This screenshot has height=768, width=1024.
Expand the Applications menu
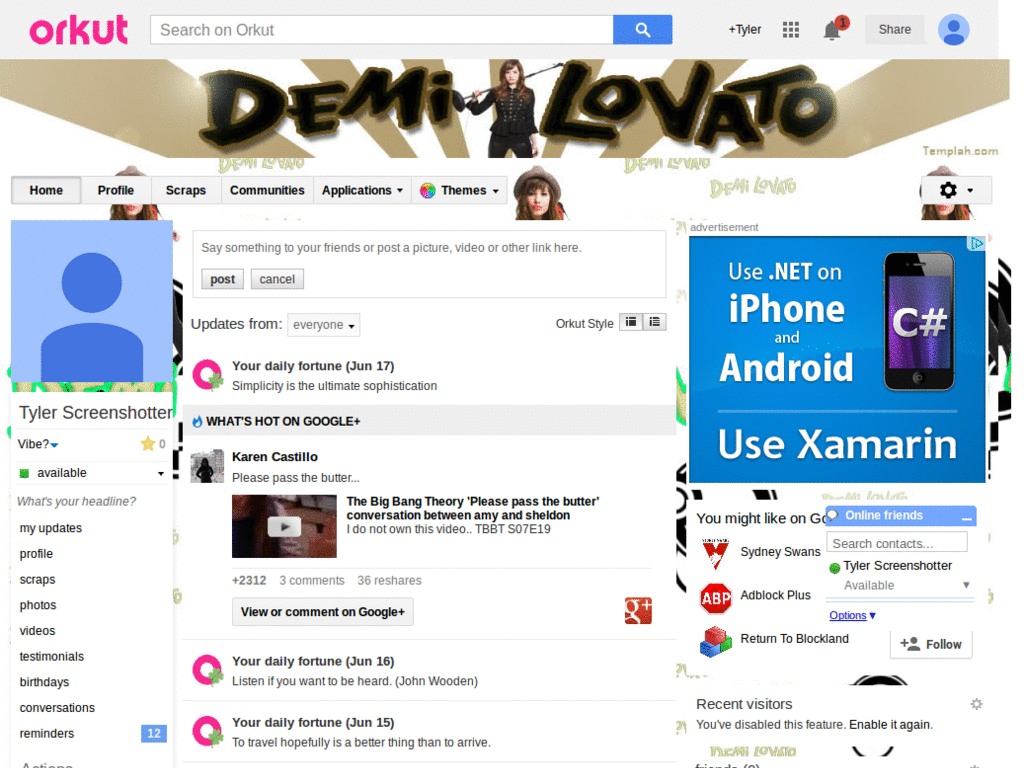pos(362,190)
